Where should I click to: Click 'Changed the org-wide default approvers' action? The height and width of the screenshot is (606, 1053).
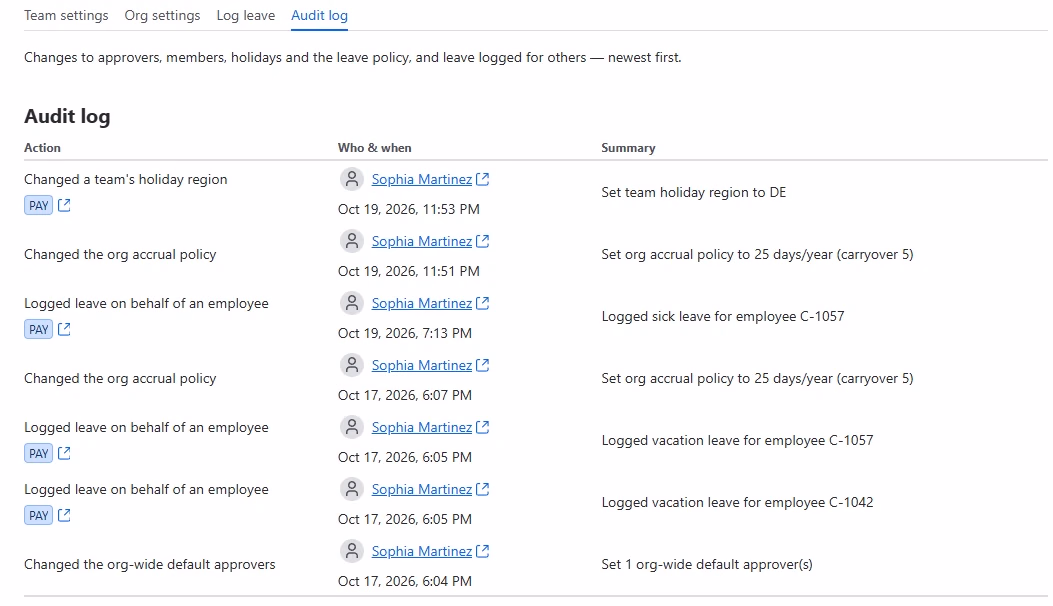click(150, 564)
